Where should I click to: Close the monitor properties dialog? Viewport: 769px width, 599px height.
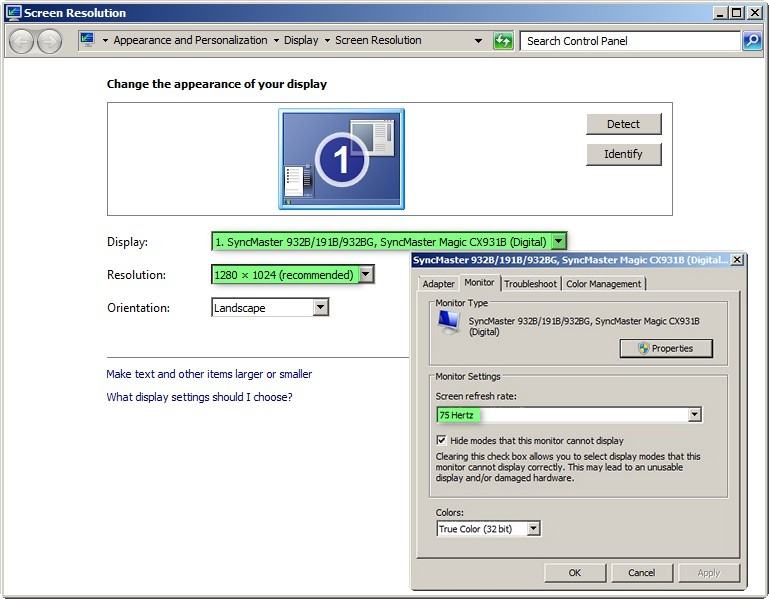click(737, 260)
